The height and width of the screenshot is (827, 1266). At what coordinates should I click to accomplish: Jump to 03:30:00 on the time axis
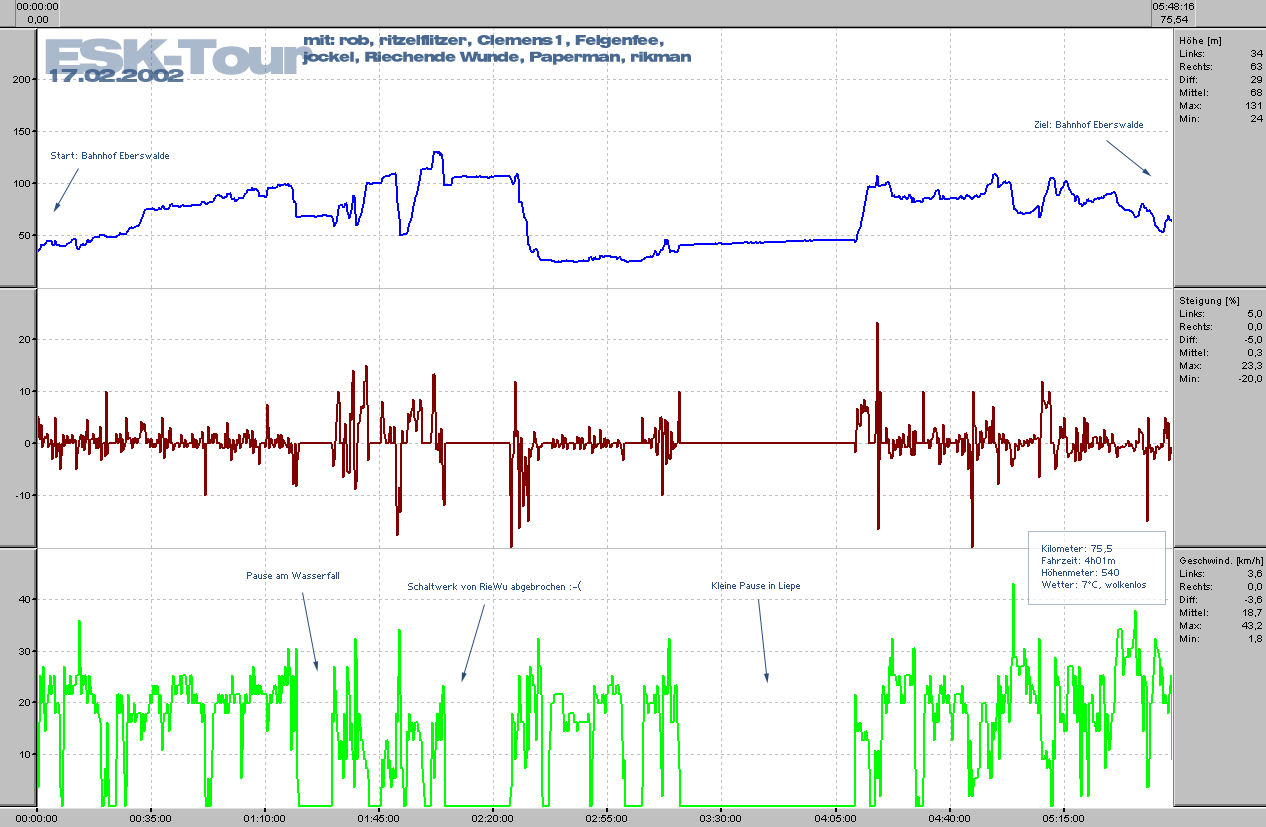tap(720, 818)
